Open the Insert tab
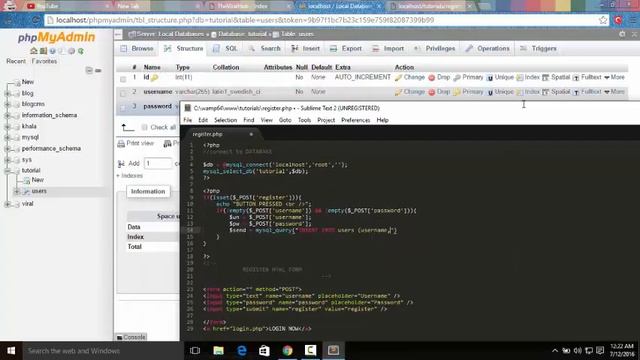Screen dimensions: 640x360 (x=305, y=49)
